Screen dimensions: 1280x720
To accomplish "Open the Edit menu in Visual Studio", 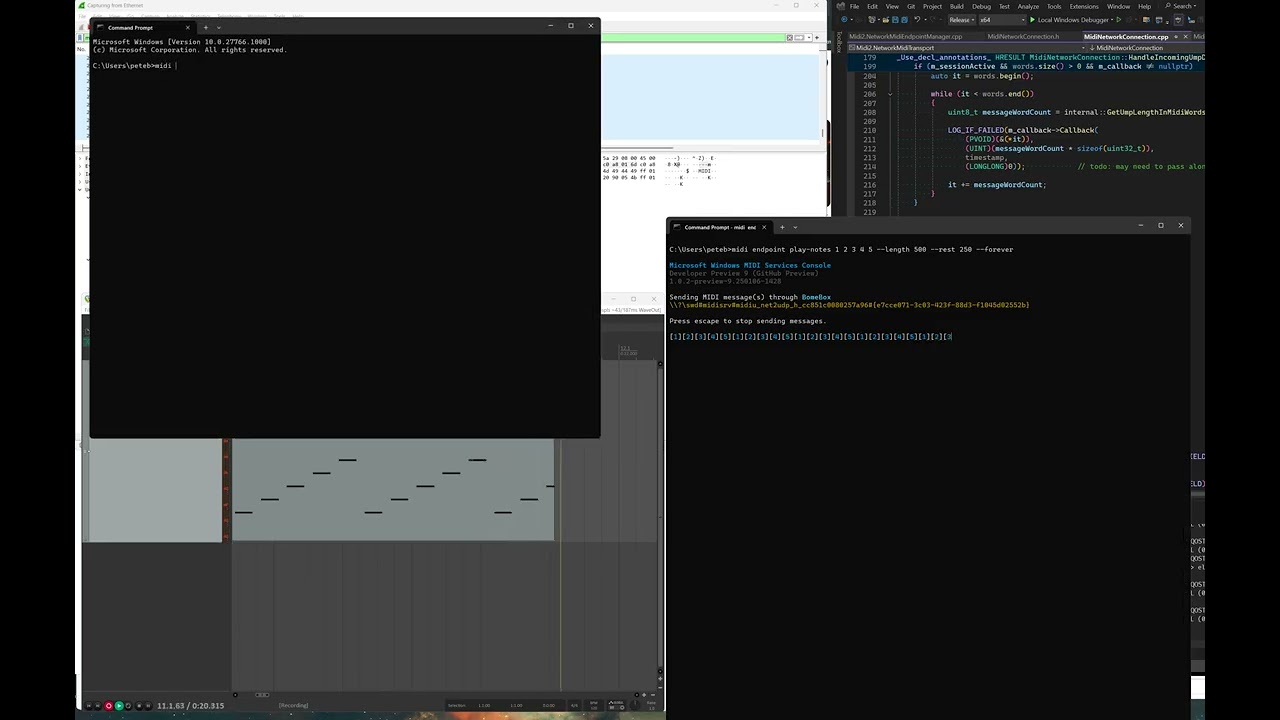I will click(x=872, y=6).
